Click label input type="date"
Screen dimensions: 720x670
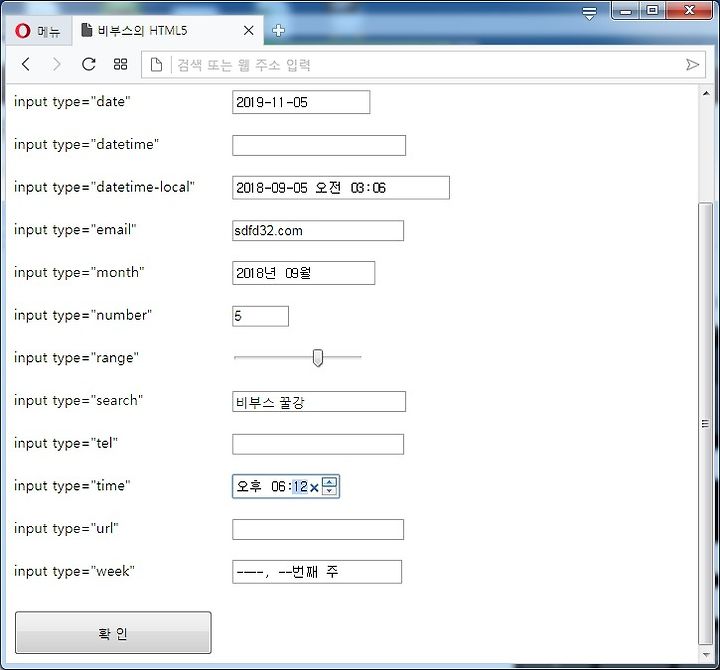pyautogui.click(x=72, y=101)
